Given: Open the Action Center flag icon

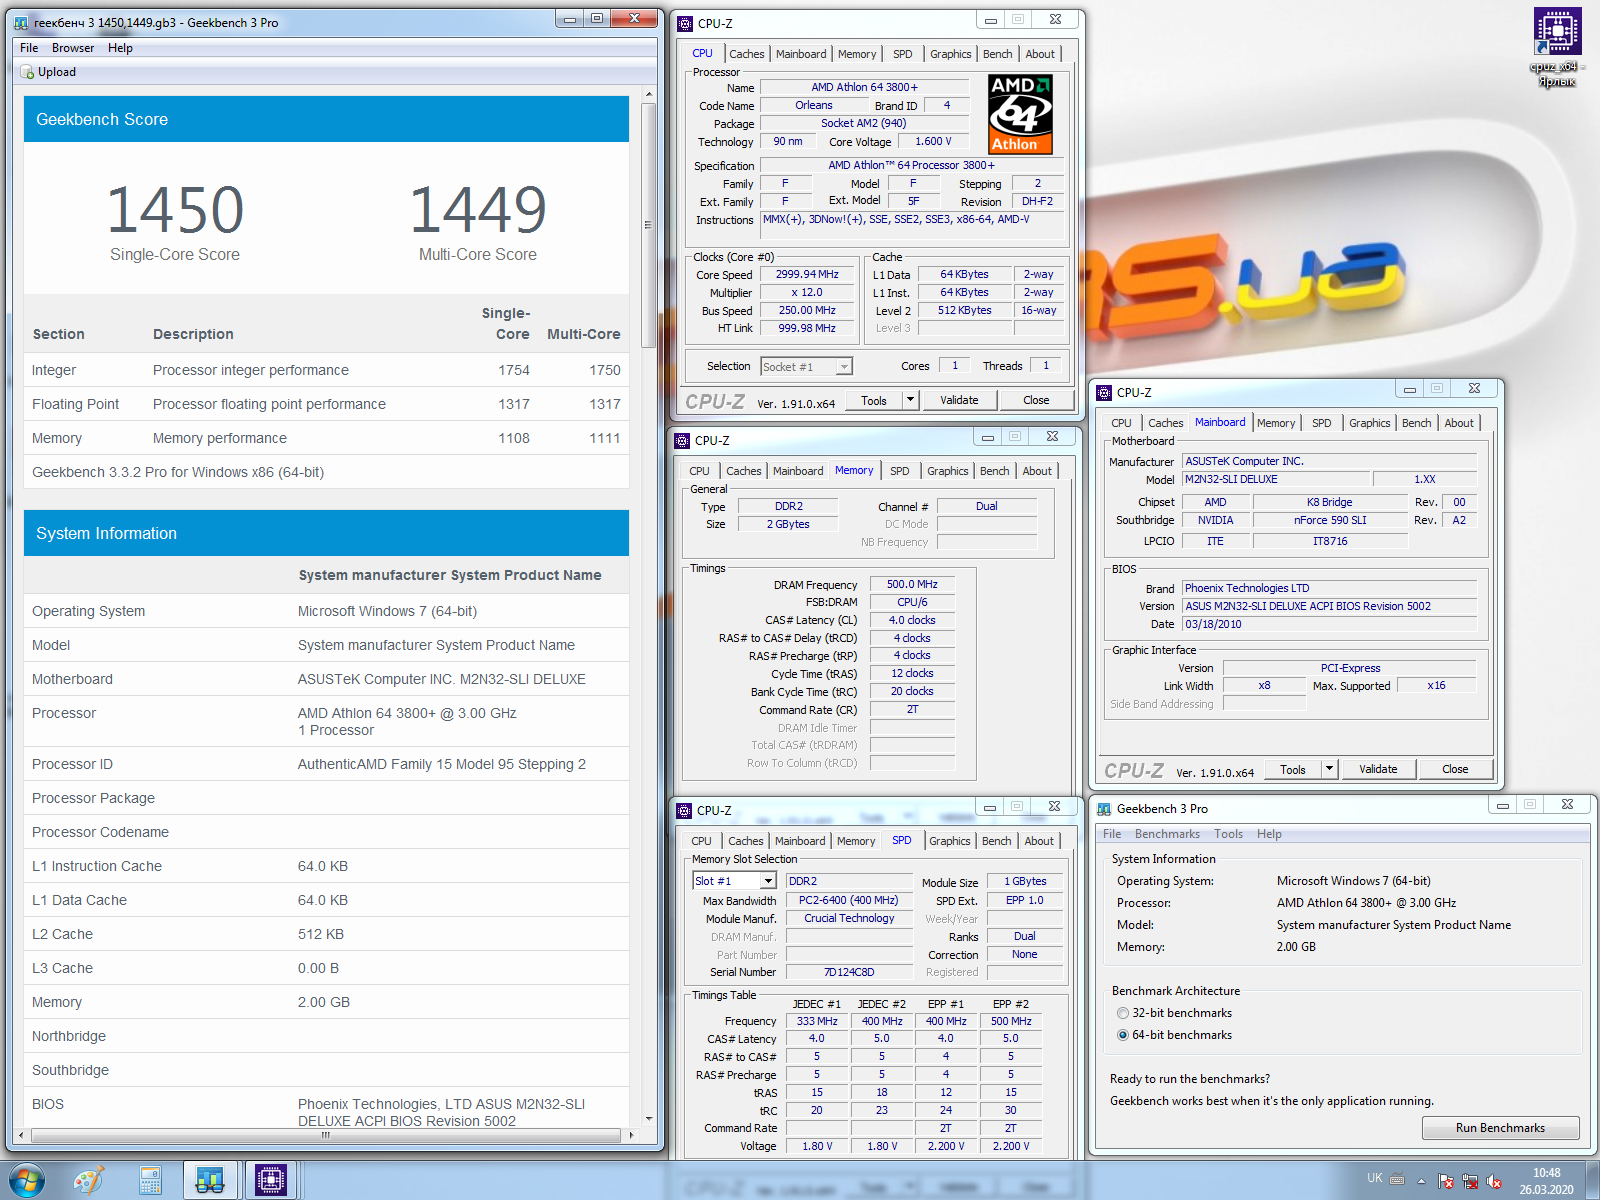Looking at the screenshot, I should (x=1446, y=1181).
